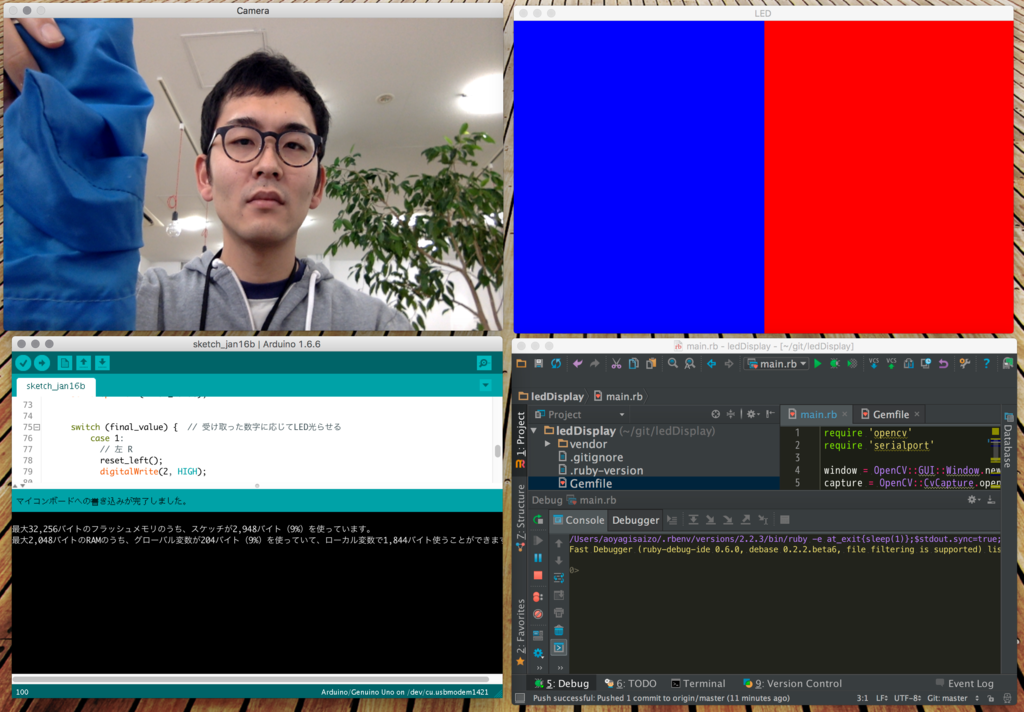Image resolution: width=1024 pixels, height=712 pixels.
Task: Click Arduino console horizontal scrollbar
Action: [x=250, y=679]
